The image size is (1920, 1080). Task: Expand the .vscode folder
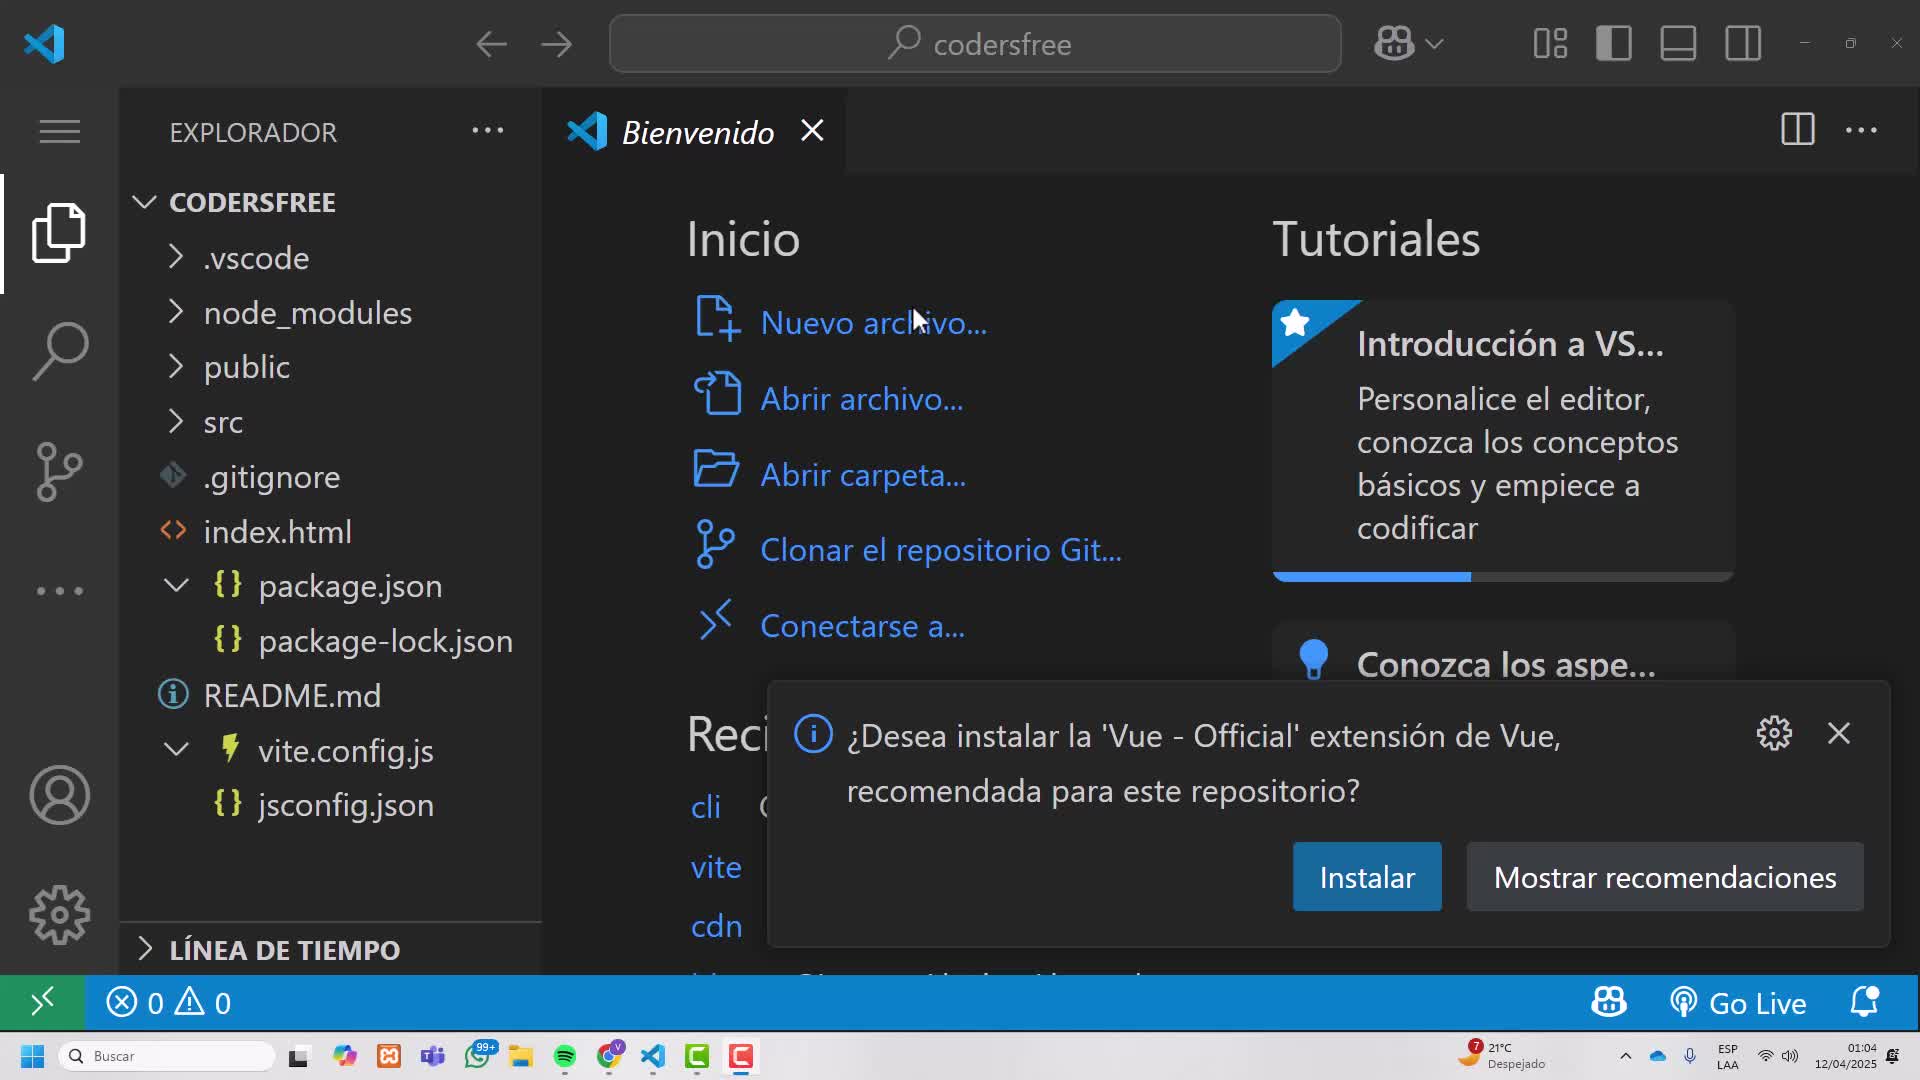[176, 257]
